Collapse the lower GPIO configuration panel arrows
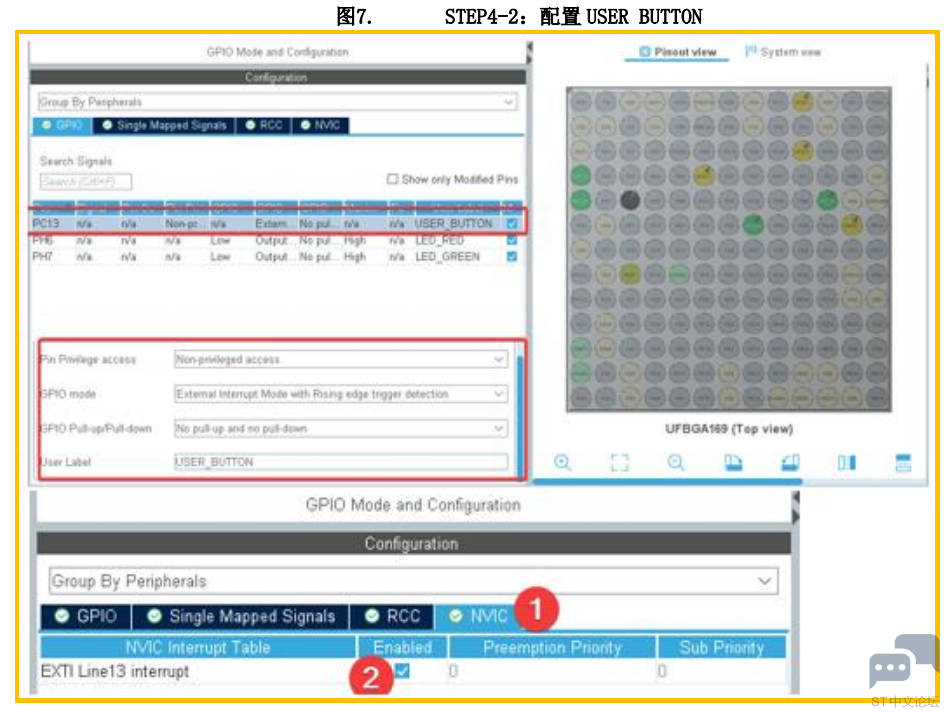The width and height of the screenshot is (948, 717). coord(795,507)
